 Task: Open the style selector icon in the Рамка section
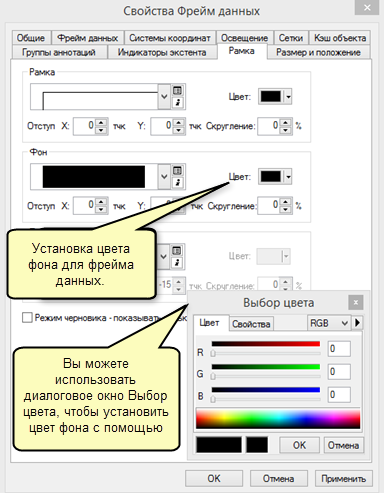pos(177,90)
